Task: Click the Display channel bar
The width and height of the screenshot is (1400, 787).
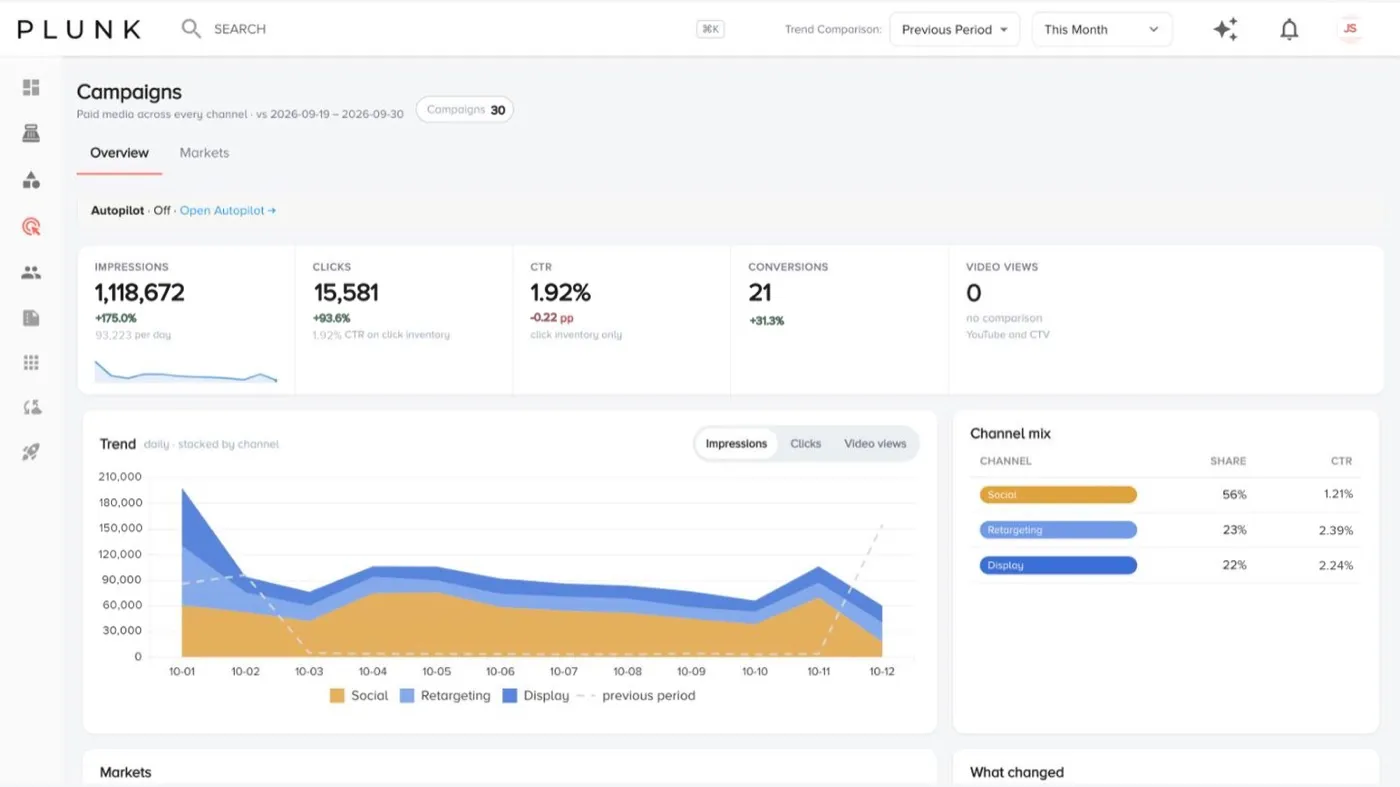Action: coord(1058,565)
